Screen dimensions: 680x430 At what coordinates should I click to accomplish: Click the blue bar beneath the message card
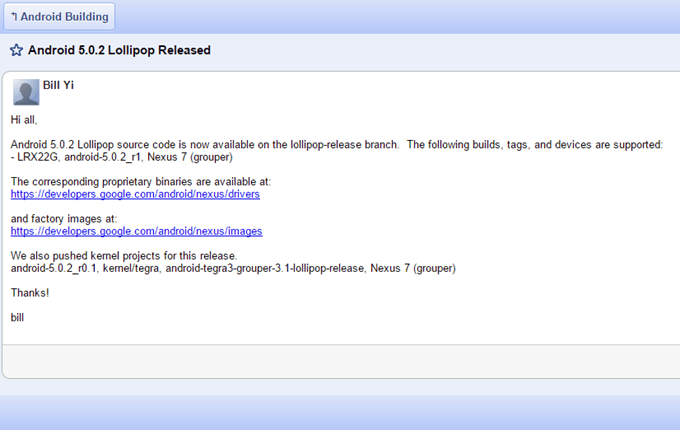[340, 410]
